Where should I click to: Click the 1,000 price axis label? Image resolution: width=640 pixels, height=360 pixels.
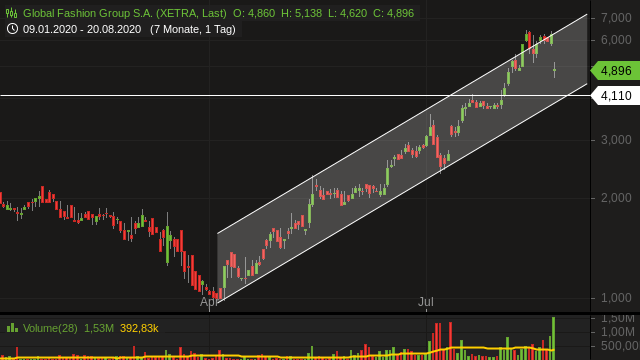tap(616, 298)
